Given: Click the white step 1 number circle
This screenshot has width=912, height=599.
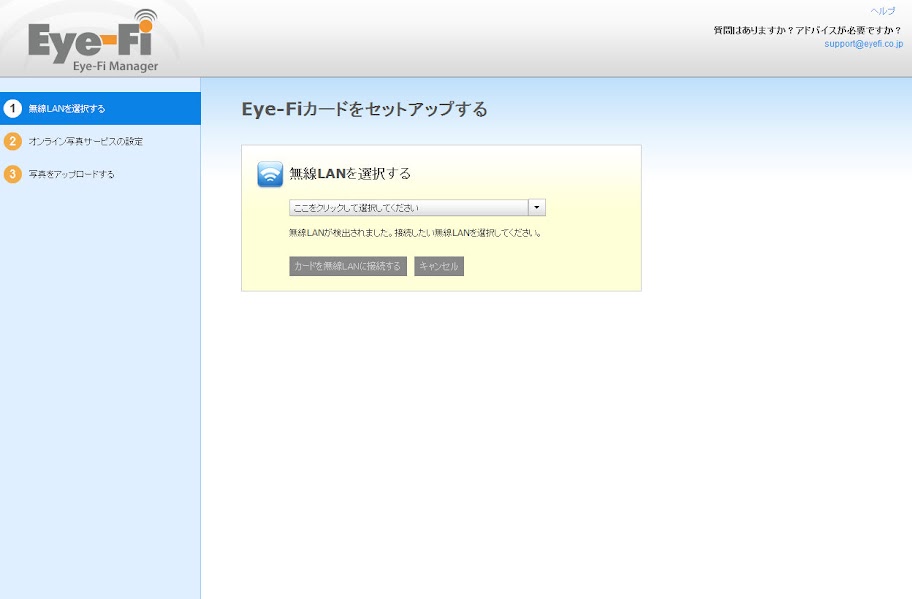Looking at the screenshot, I should 13,108.
